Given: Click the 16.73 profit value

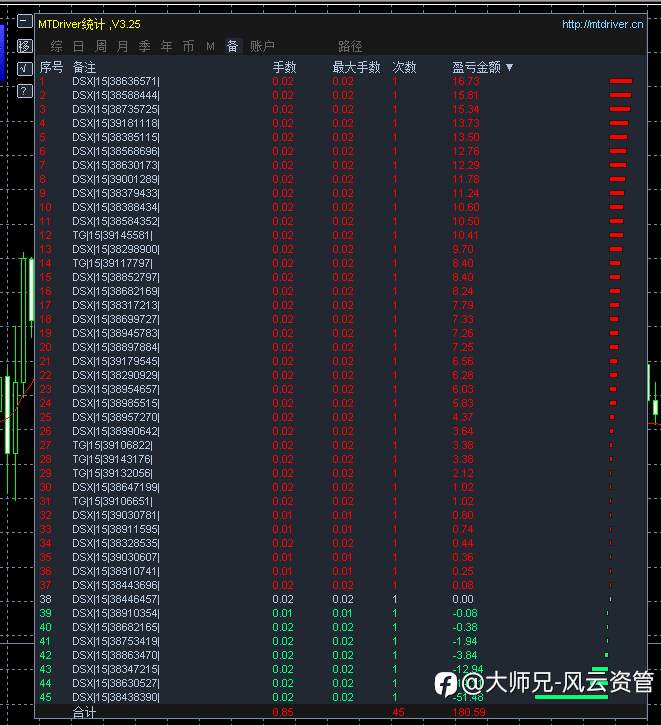Looking at the screenshot, I should click(x=466, y=81).
